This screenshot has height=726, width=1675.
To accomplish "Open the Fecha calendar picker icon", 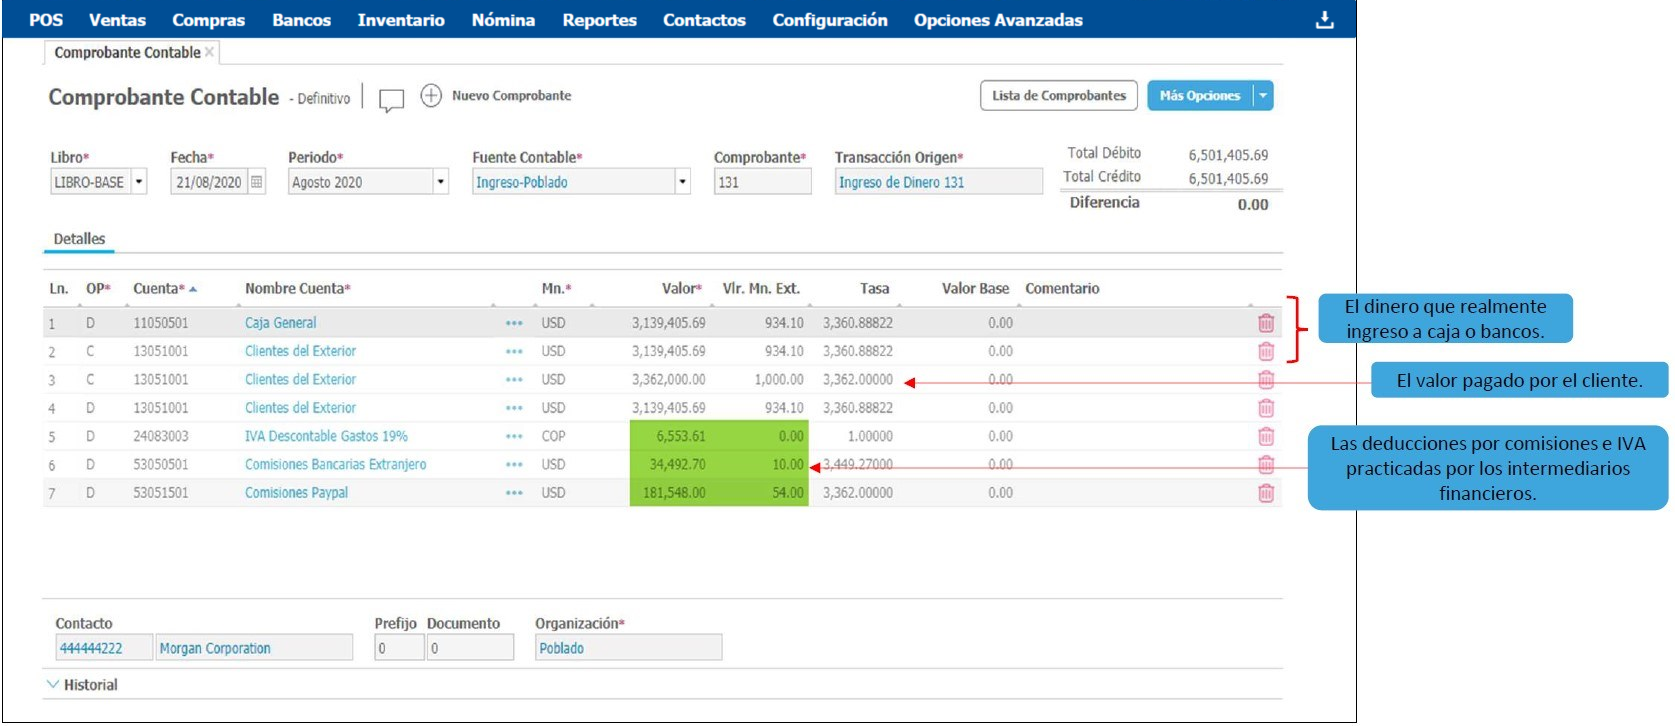I will 257,182.
